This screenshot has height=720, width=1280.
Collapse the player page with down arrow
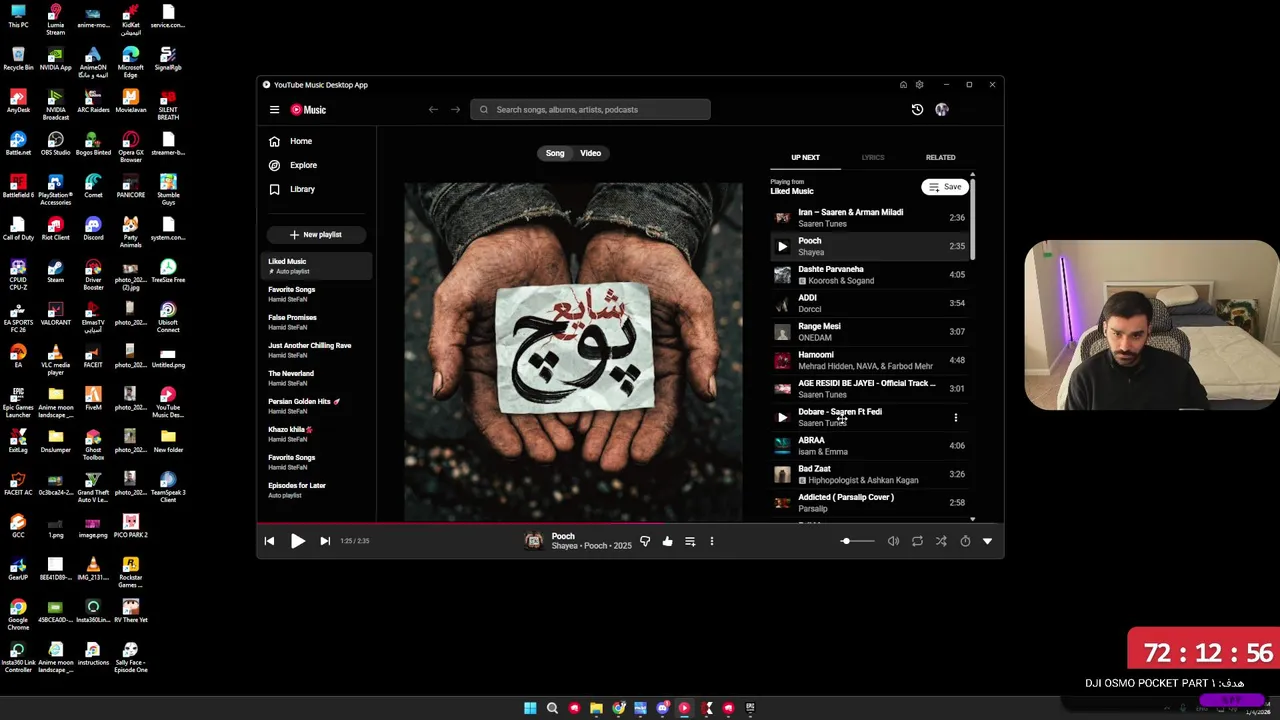987,541
